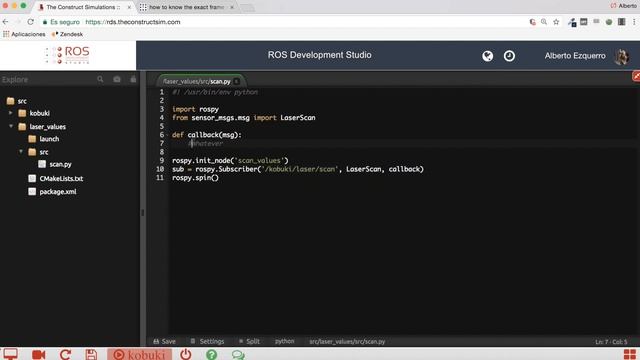640x360 pixels.
Task: Click the rospy.init_node line
Action: point(230,160)
